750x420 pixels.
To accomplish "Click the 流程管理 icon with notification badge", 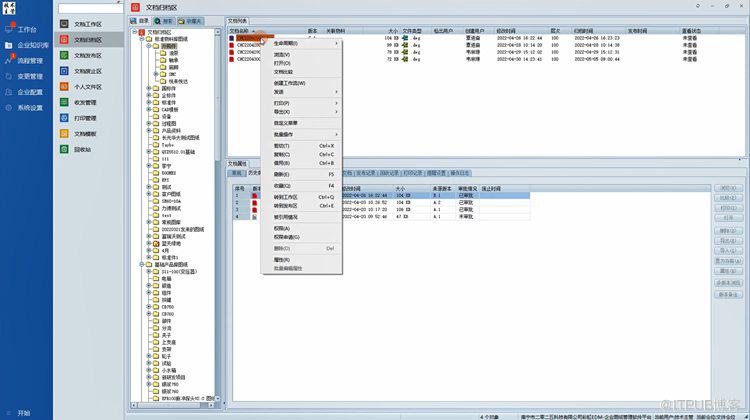I will pyautogui.click(x=9, y=60).
